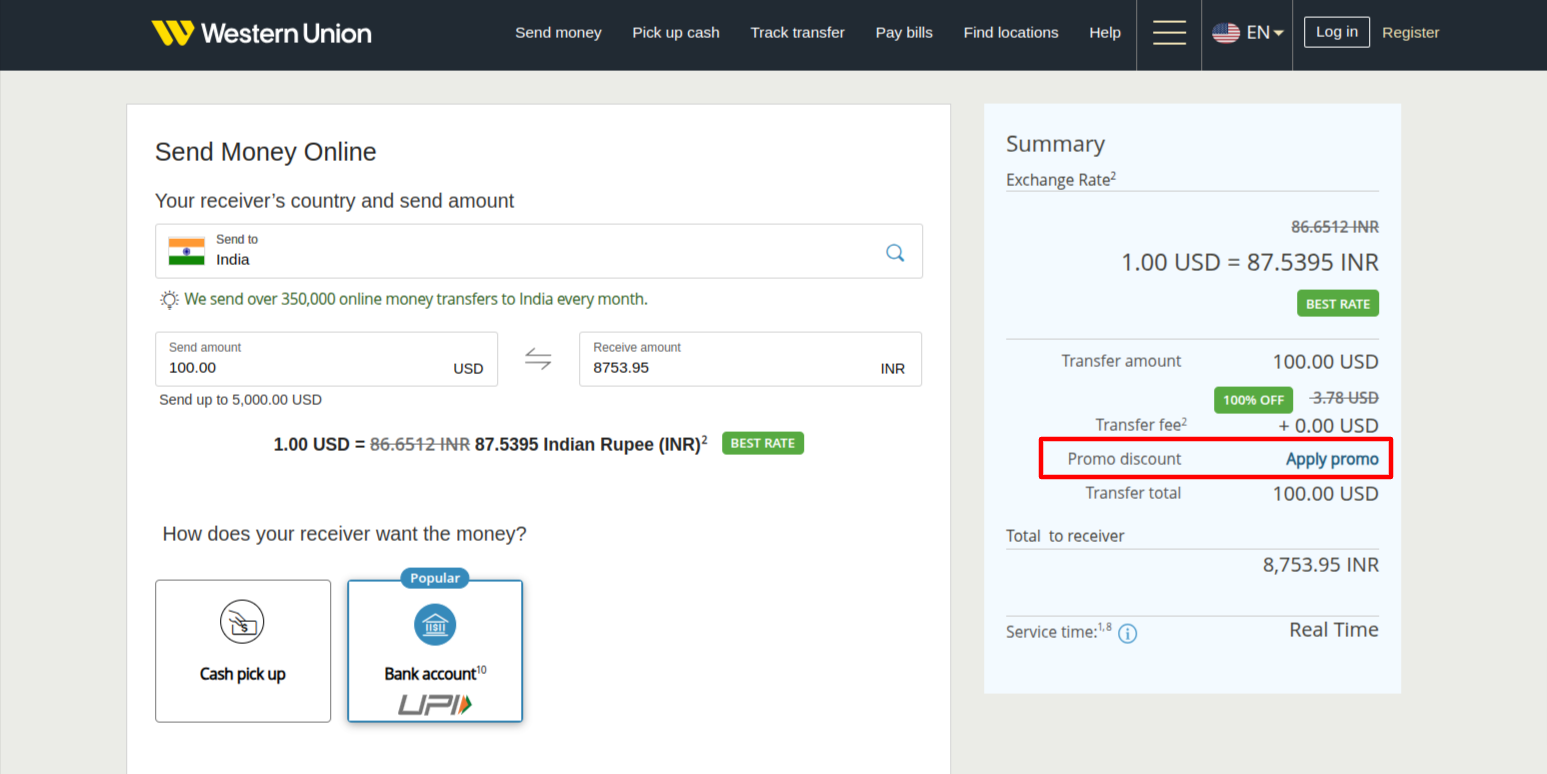Click BEST RATE badge under amount fields
Viewport: 1547px width, 774px height.
coord(763,443)
